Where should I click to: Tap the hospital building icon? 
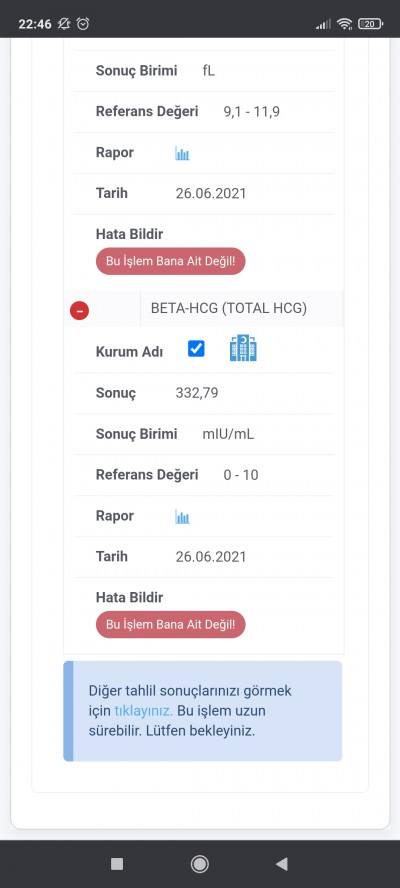tap(243, 348)
